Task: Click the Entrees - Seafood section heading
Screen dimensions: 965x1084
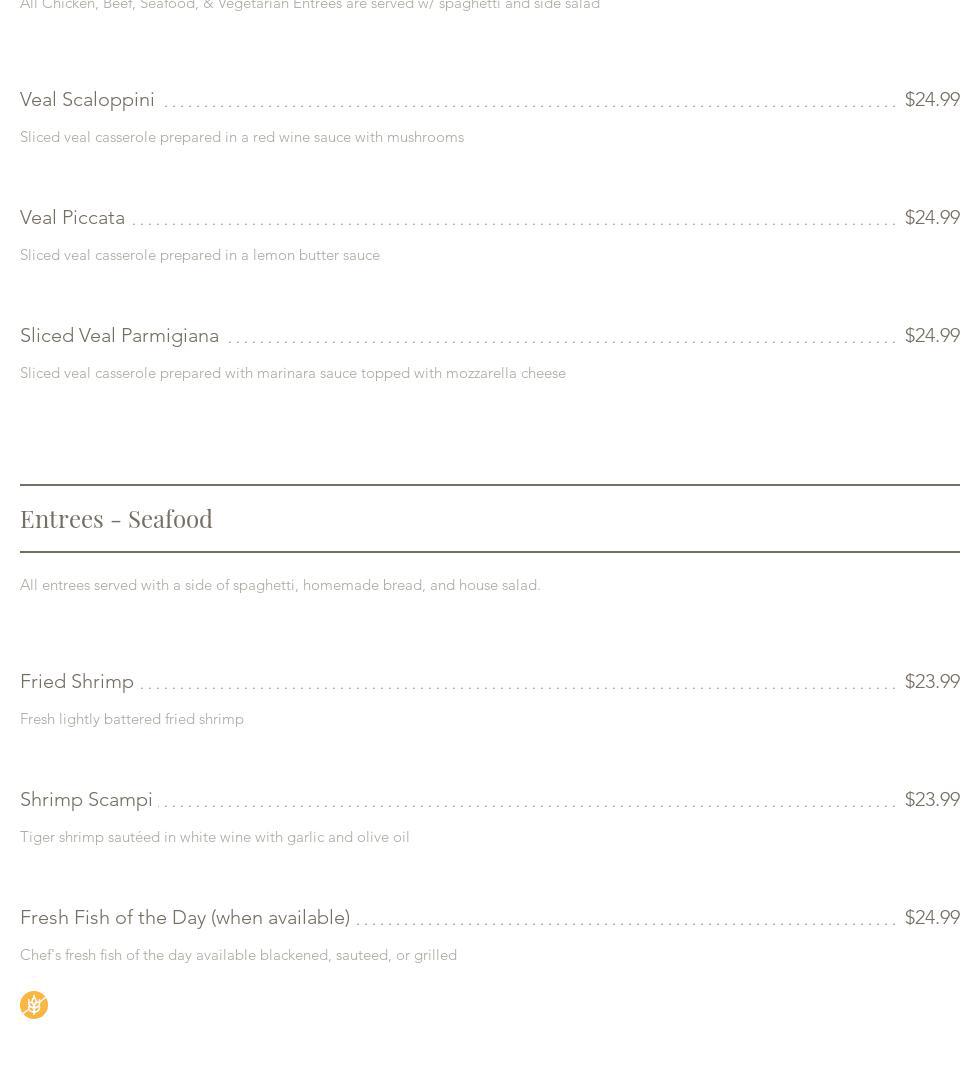Action: (116, 519)
